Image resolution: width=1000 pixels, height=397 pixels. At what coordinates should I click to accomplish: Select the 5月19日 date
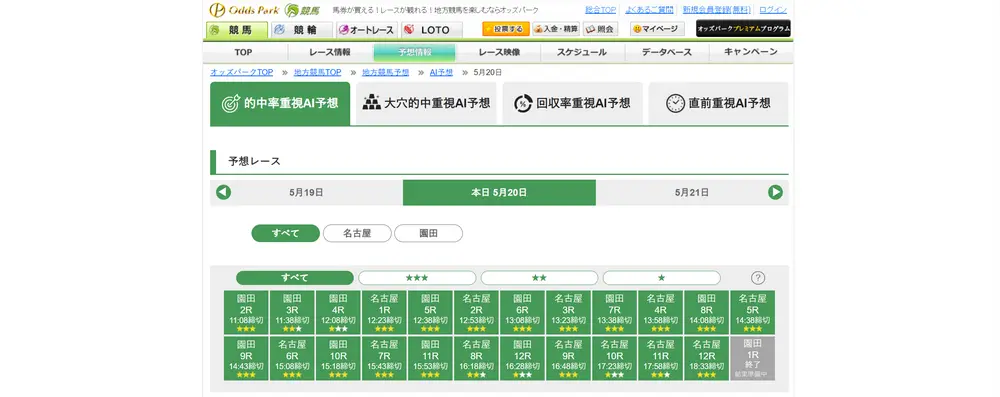[x=306, y=192]
